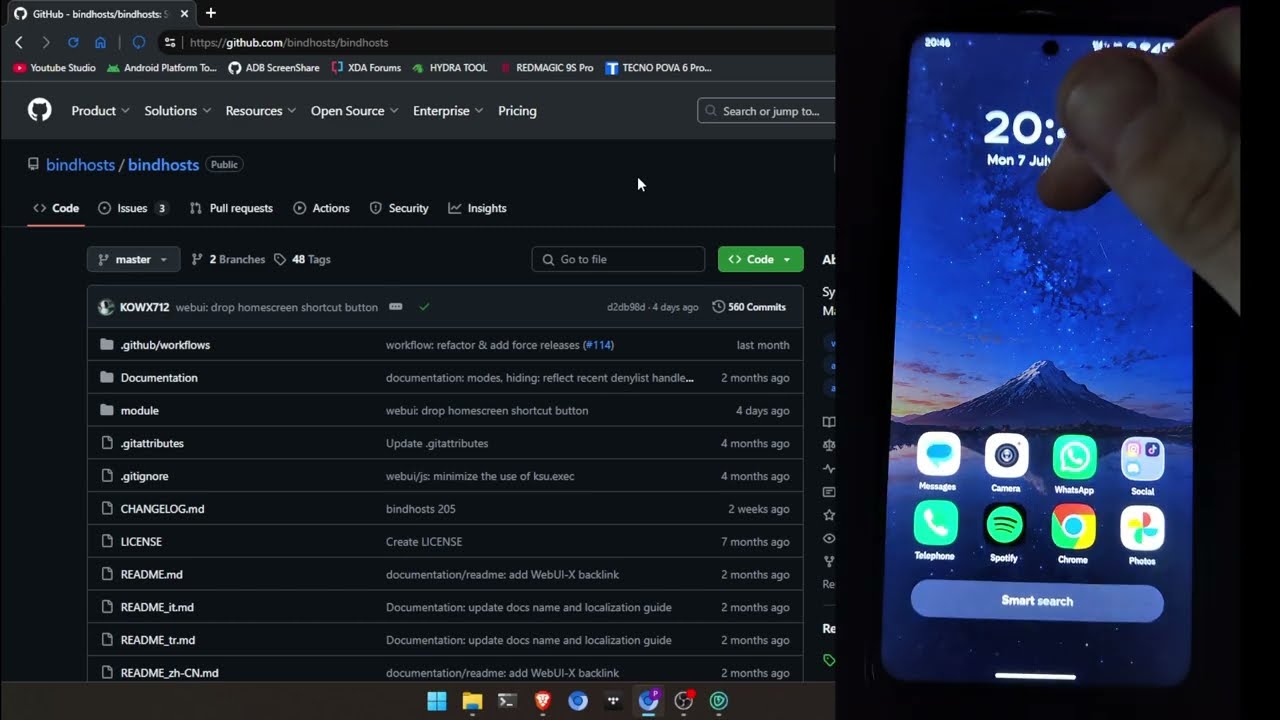Open the Telephone app on phone
The image size is (1280, 720).
pos(935,524)
